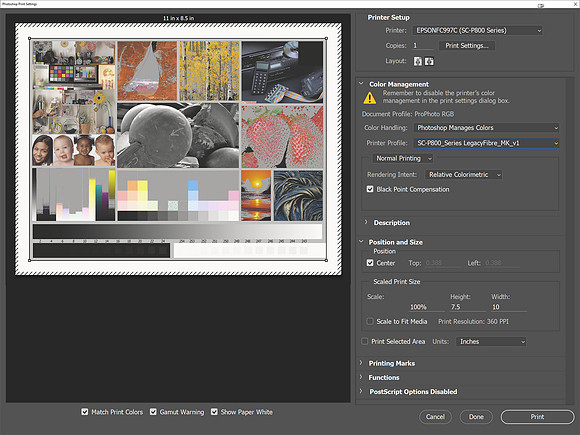Expand the Printing Marks section
This screenshot has width=580, height=435.
(x=391, y=363)
